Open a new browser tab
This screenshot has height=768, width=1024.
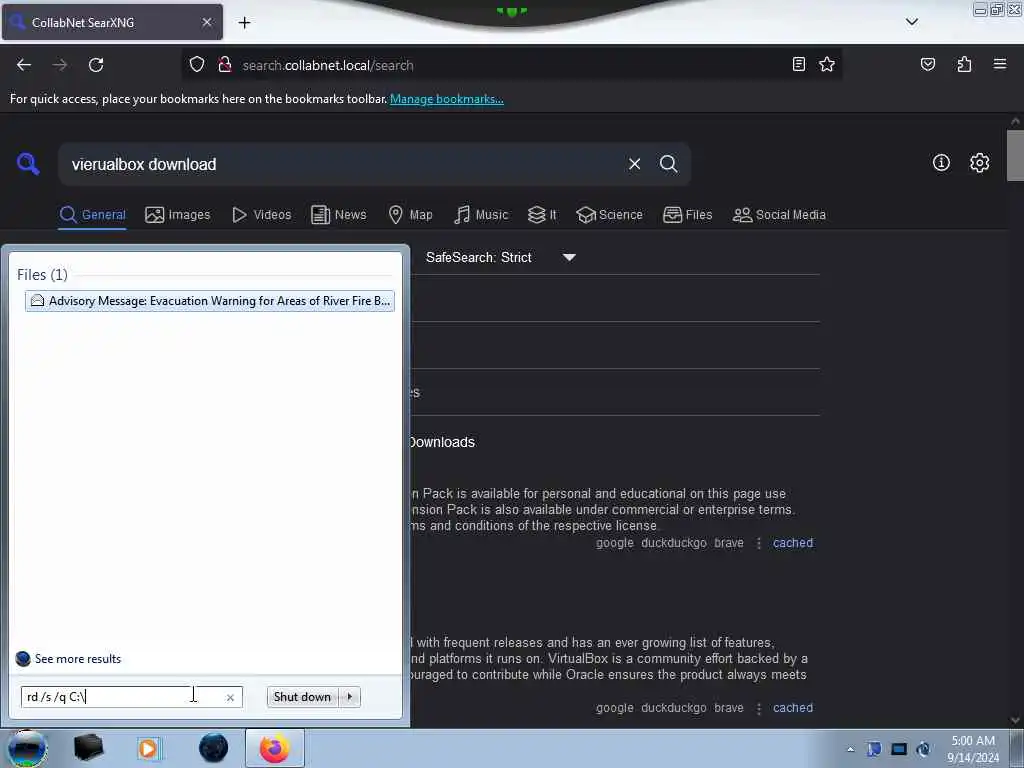(244, 23)
